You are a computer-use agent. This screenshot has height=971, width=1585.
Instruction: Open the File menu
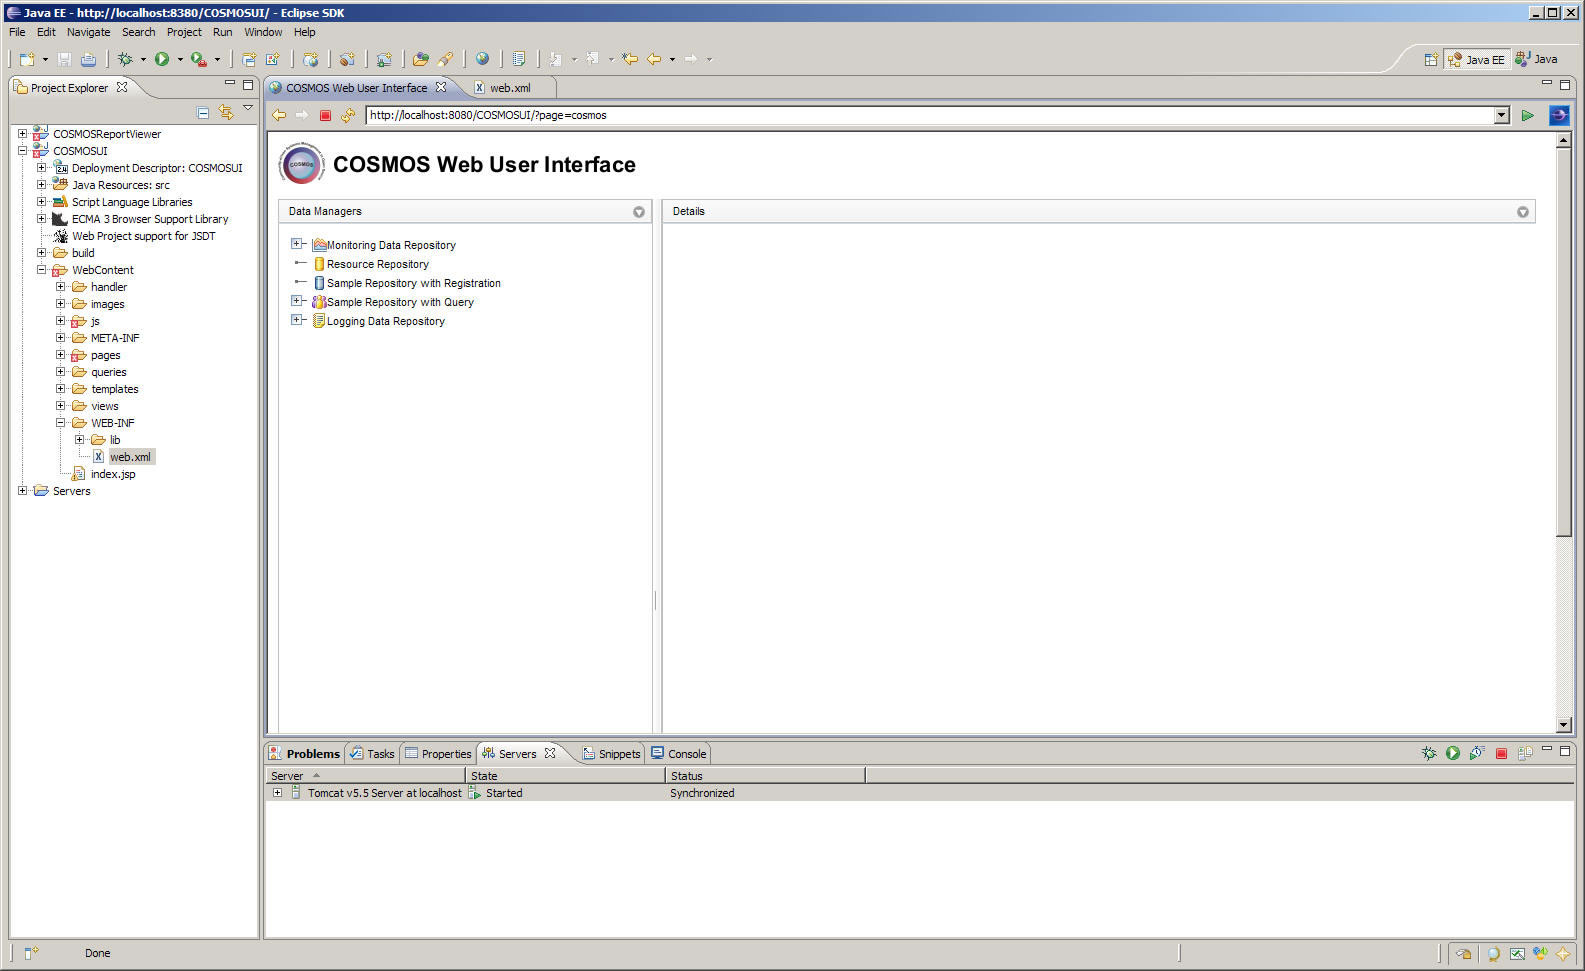click(17, 32)
